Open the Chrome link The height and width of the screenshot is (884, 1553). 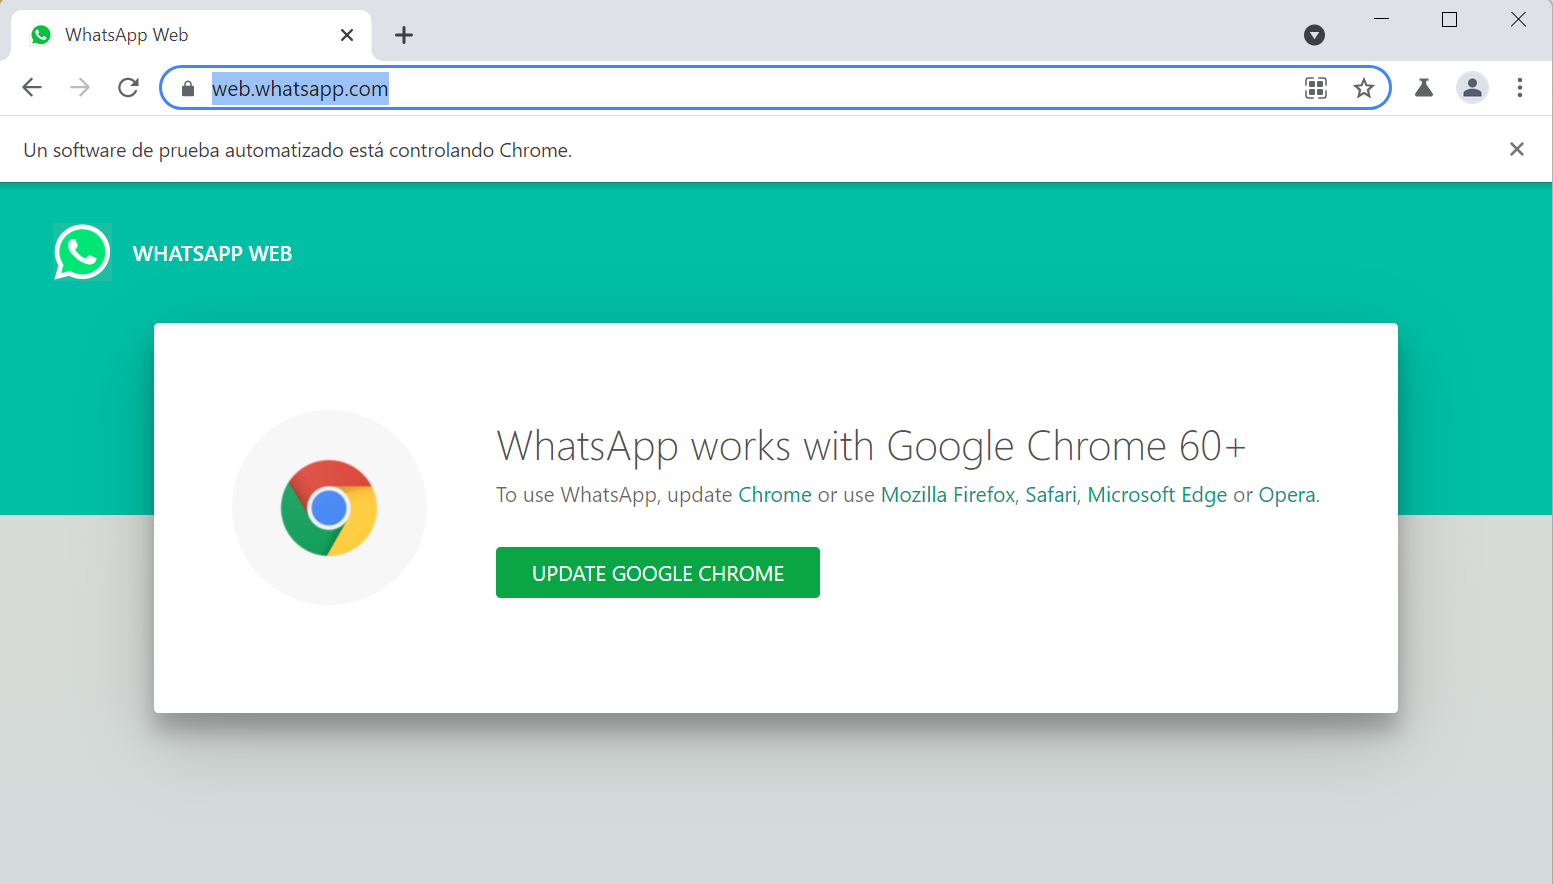[775, 495]
